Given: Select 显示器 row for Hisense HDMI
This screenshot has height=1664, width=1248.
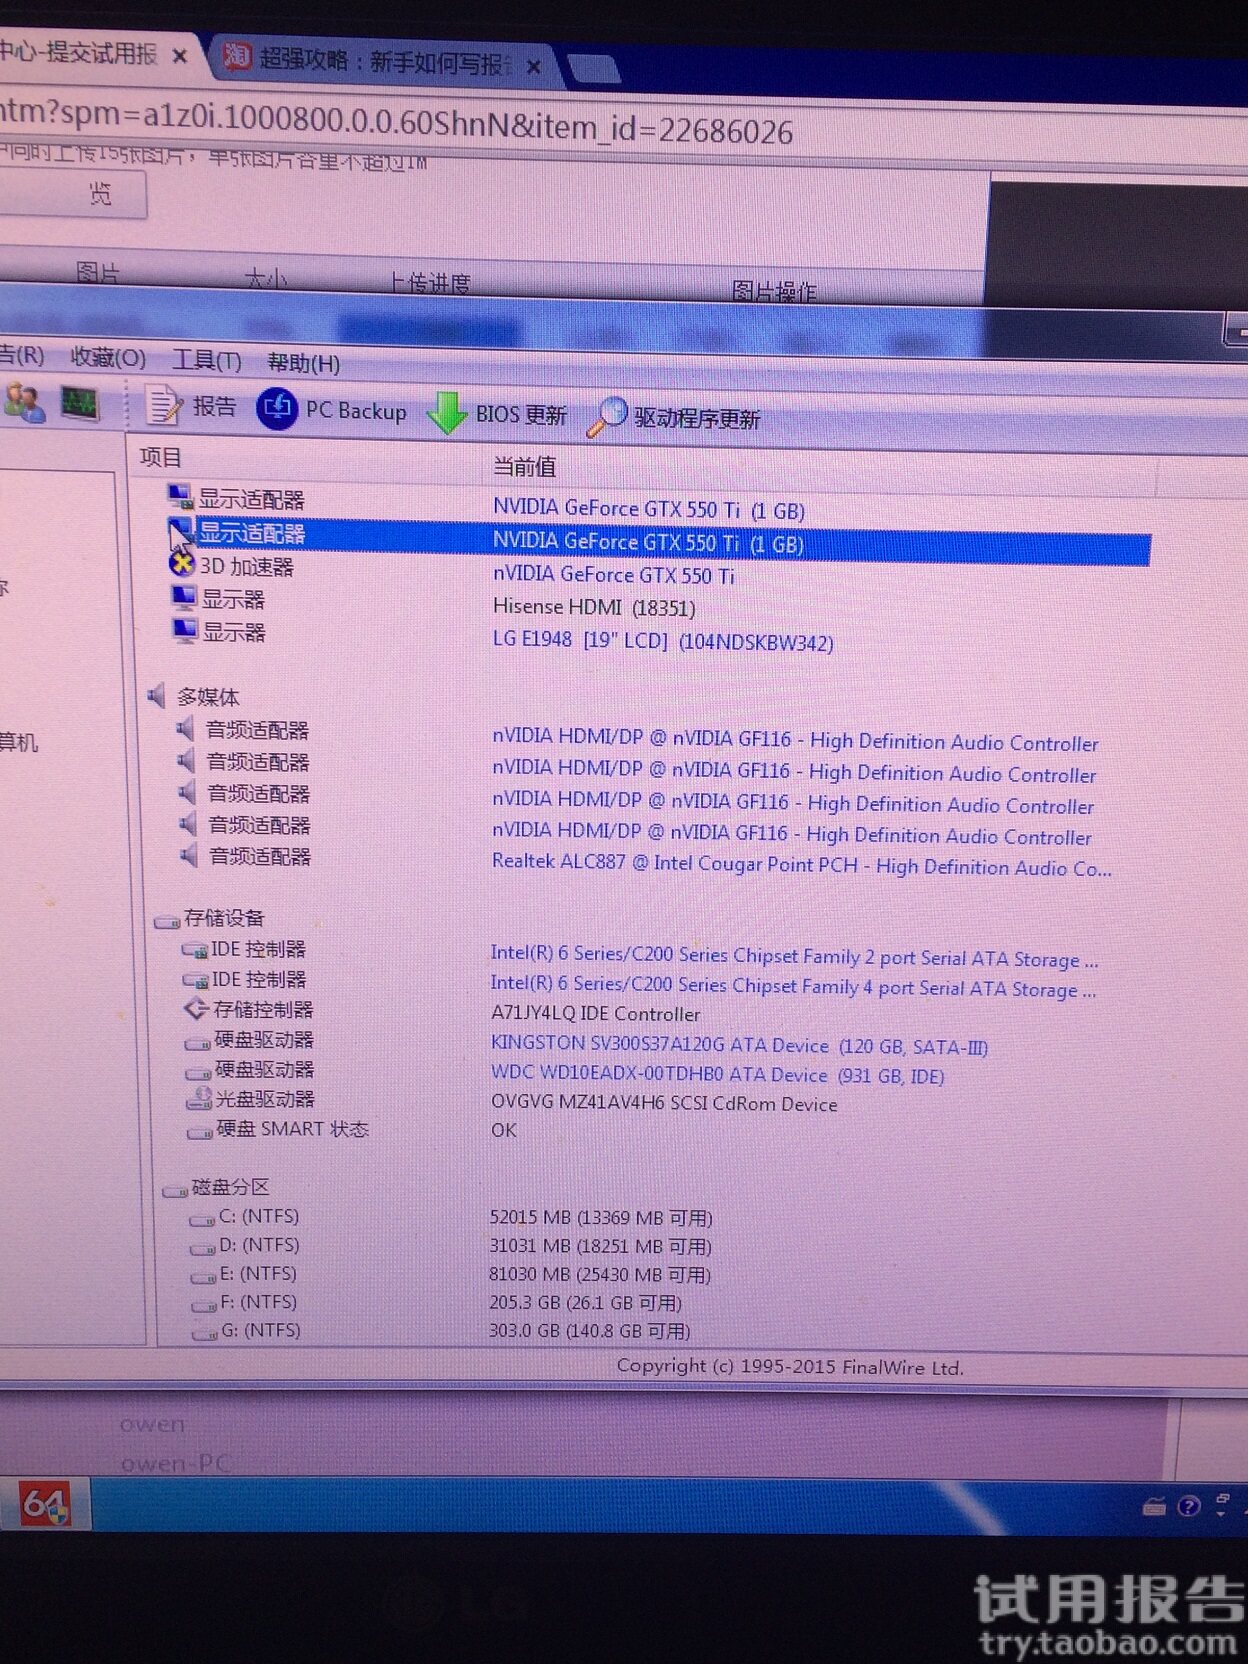Looking at the screenshot, I should click(219, 598).
